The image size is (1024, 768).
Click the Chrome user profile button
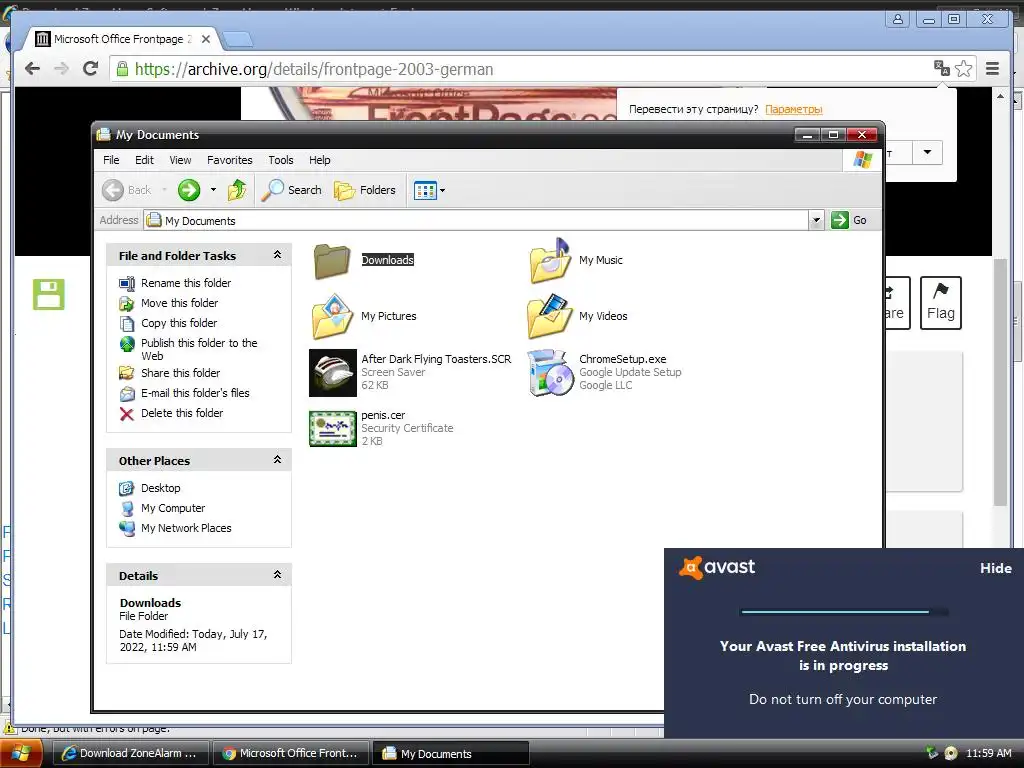tap(898, 19)
